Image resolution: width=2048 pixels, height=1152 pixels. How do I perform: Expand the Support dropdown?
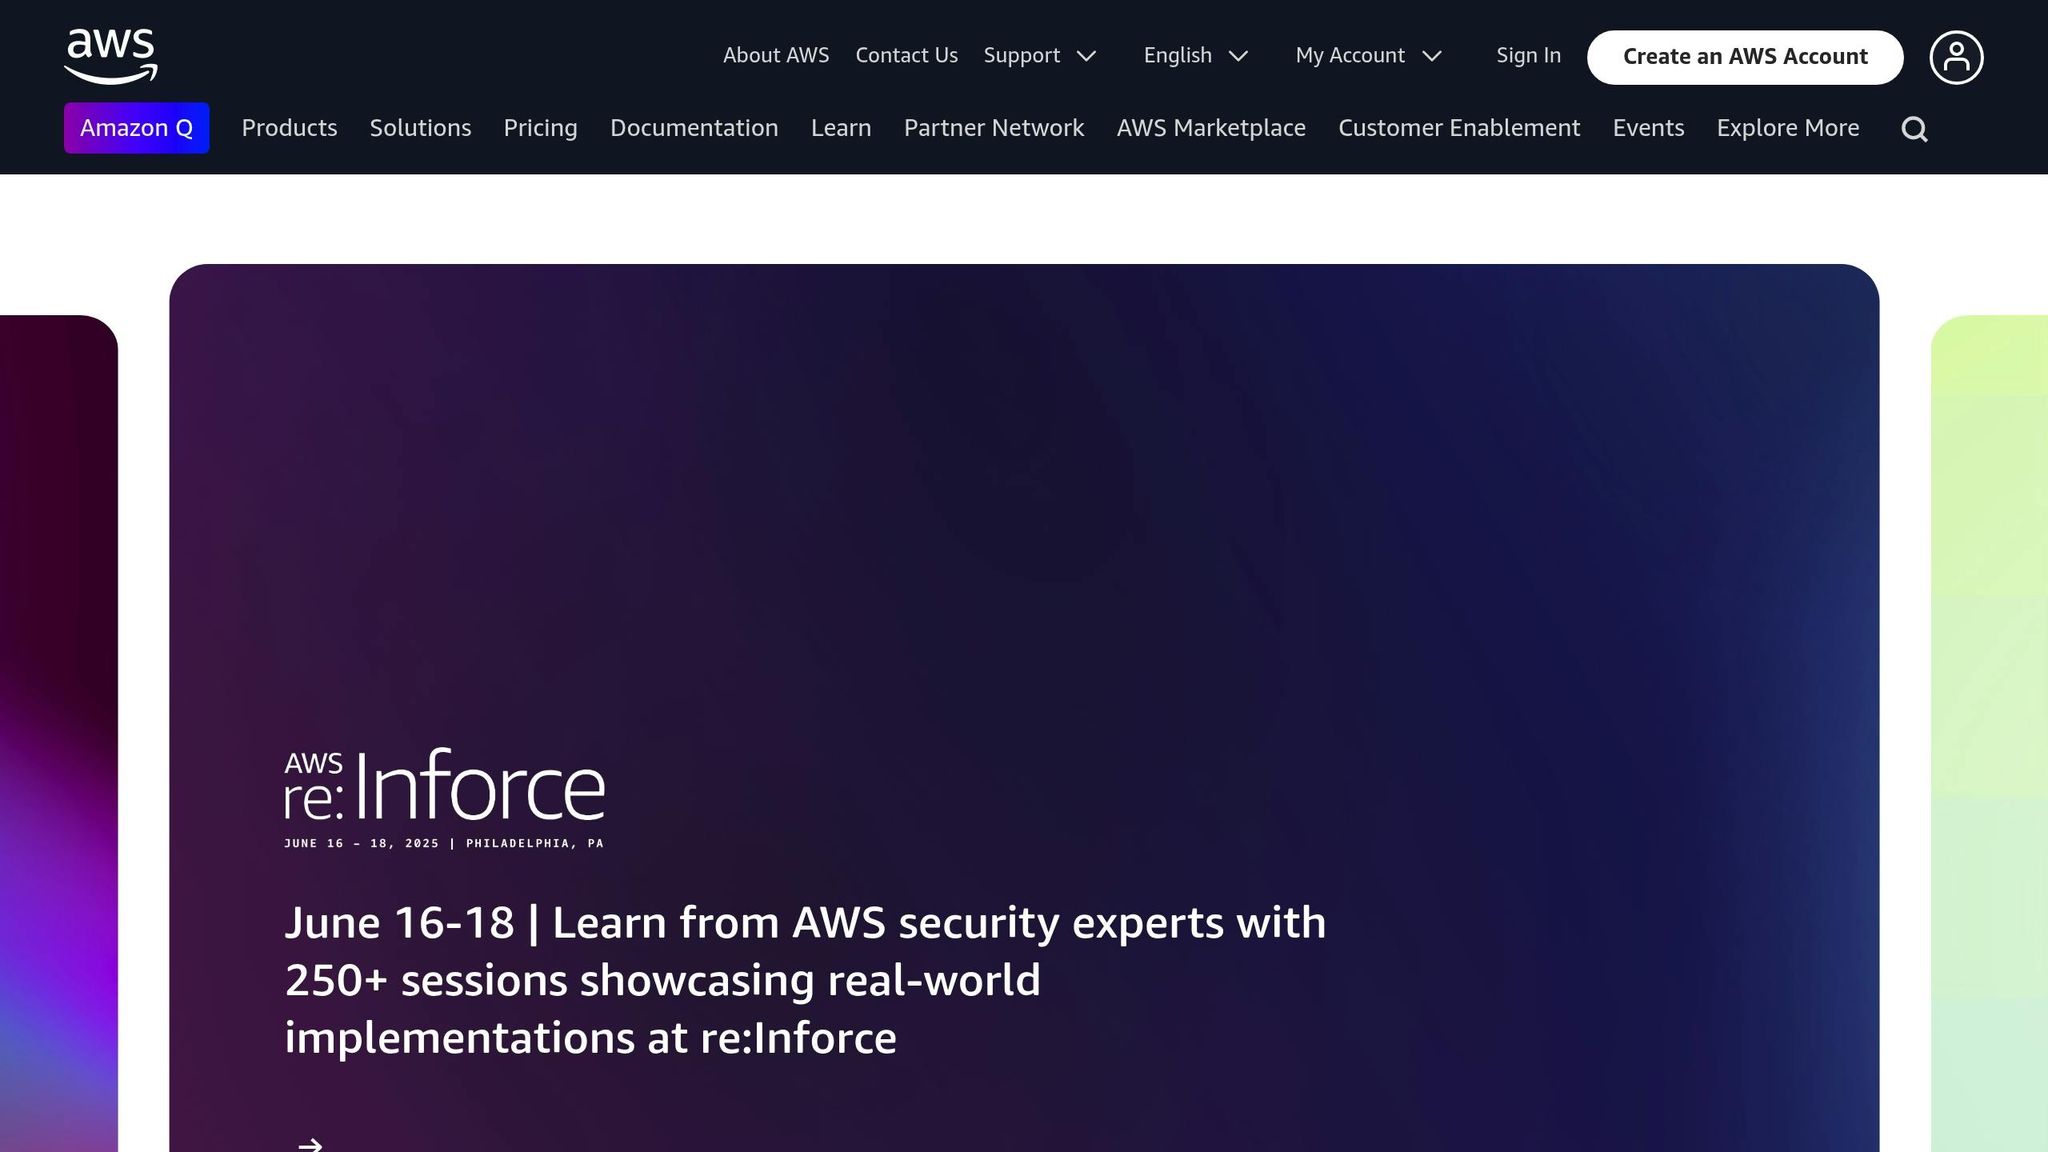point(1040,56)
